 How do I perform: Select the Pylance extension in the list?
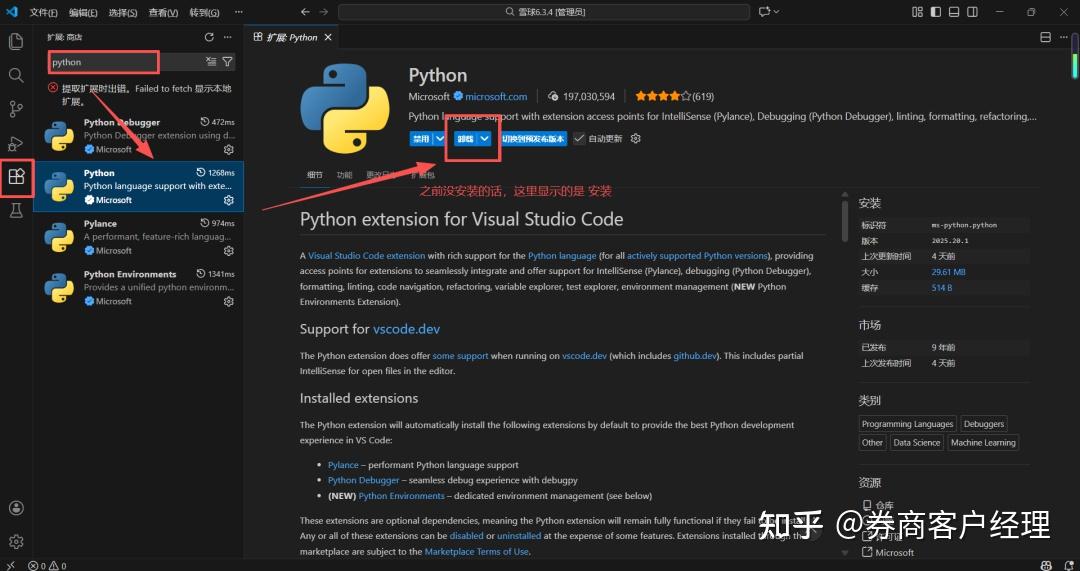138,237
